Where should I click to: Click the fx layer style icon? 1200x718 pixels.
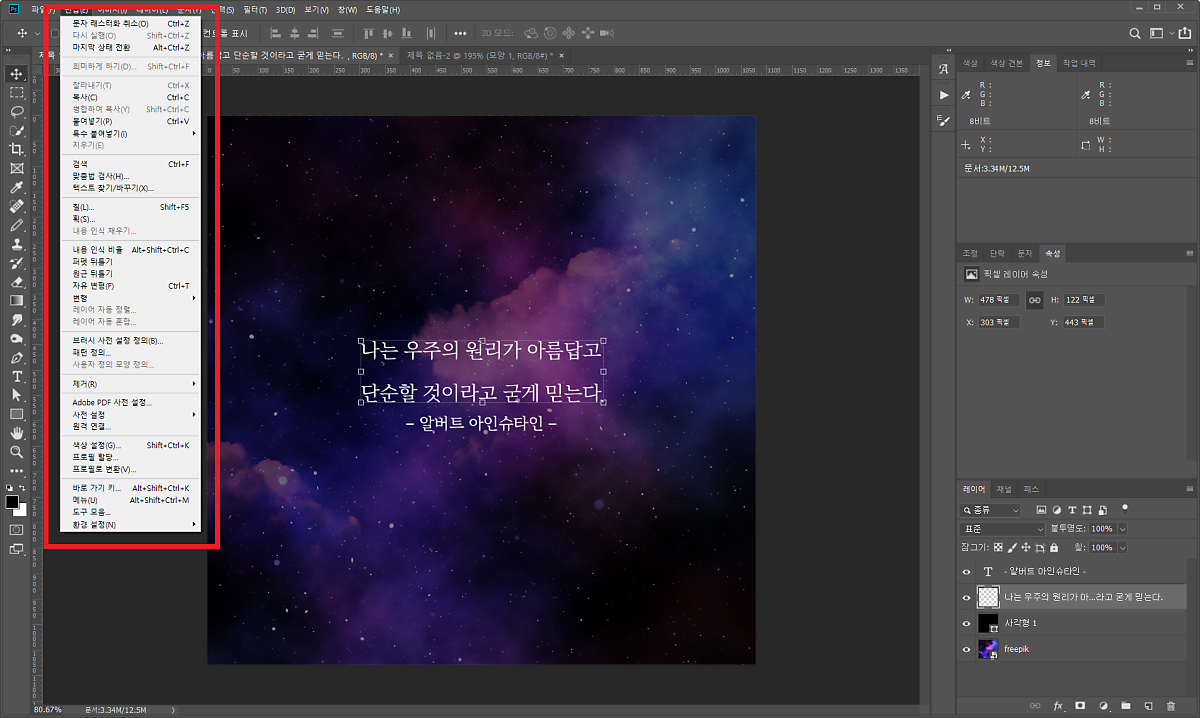coord(1058,707)
